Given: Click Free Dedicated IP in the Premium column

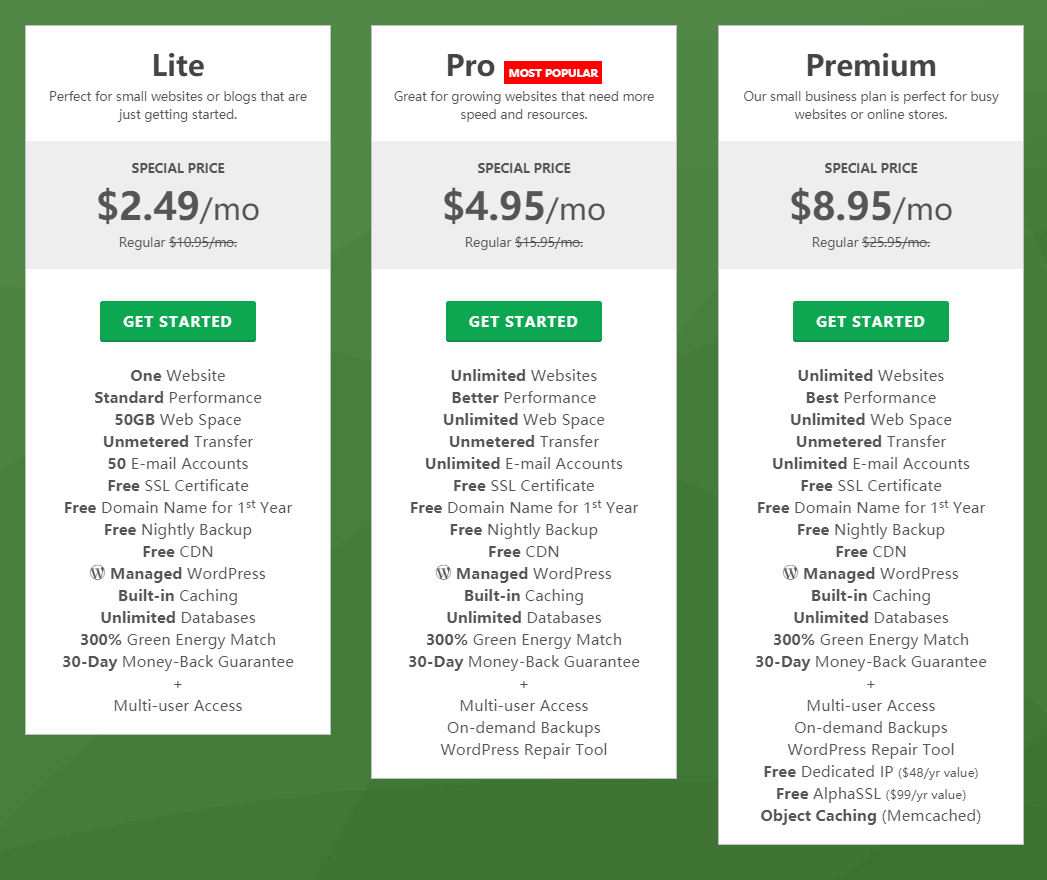Looking at the screenshot, I should point(870,771).
